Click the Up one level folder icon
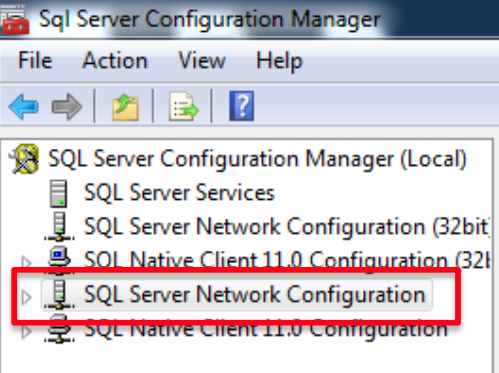 point(125,107)
